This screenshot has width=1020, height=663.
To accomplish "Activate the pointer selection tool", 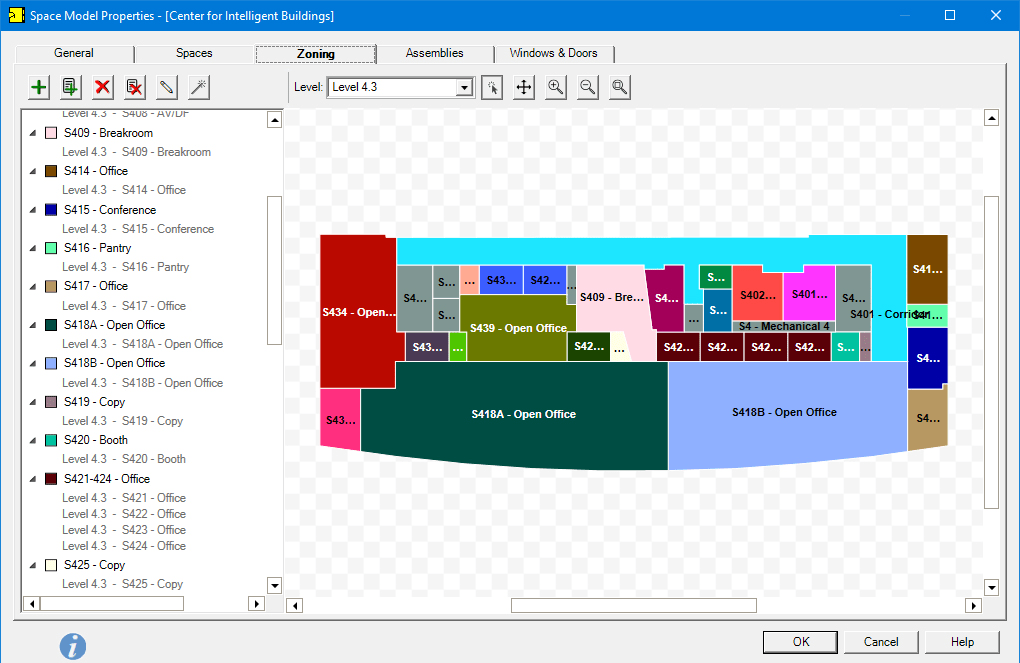I will click(491, 87).
